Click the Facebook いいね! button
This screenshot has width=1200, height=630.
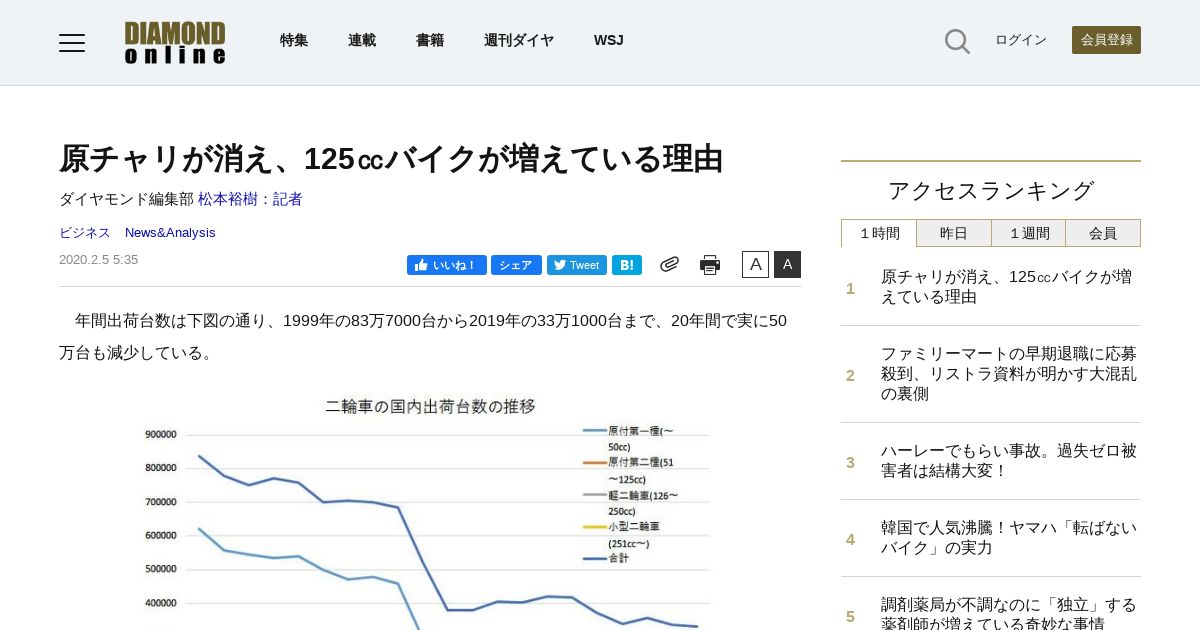click(447, 265)
